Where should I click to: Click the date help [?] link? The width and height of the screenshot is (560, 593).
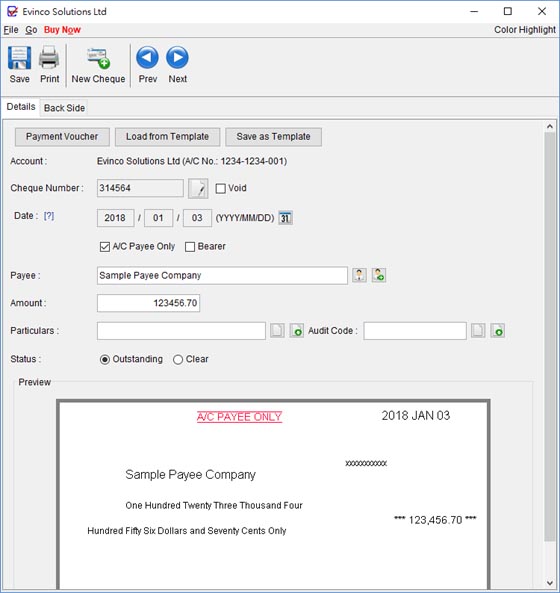tap(49, 216)
